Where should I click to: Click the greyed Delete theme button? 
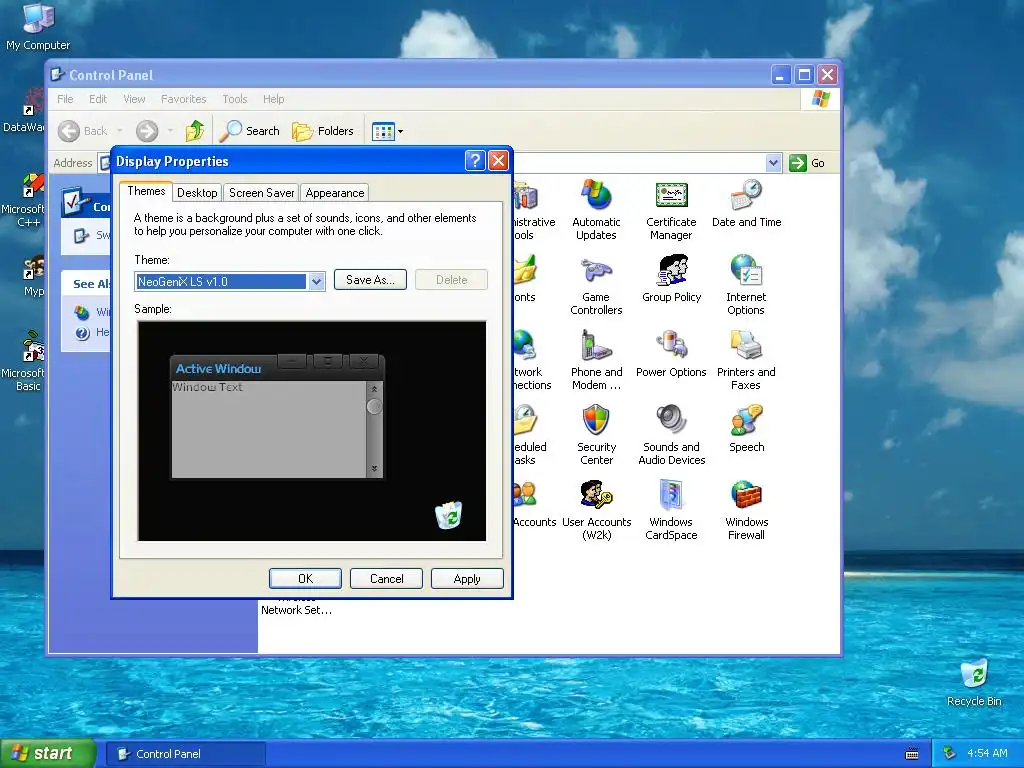451,280
